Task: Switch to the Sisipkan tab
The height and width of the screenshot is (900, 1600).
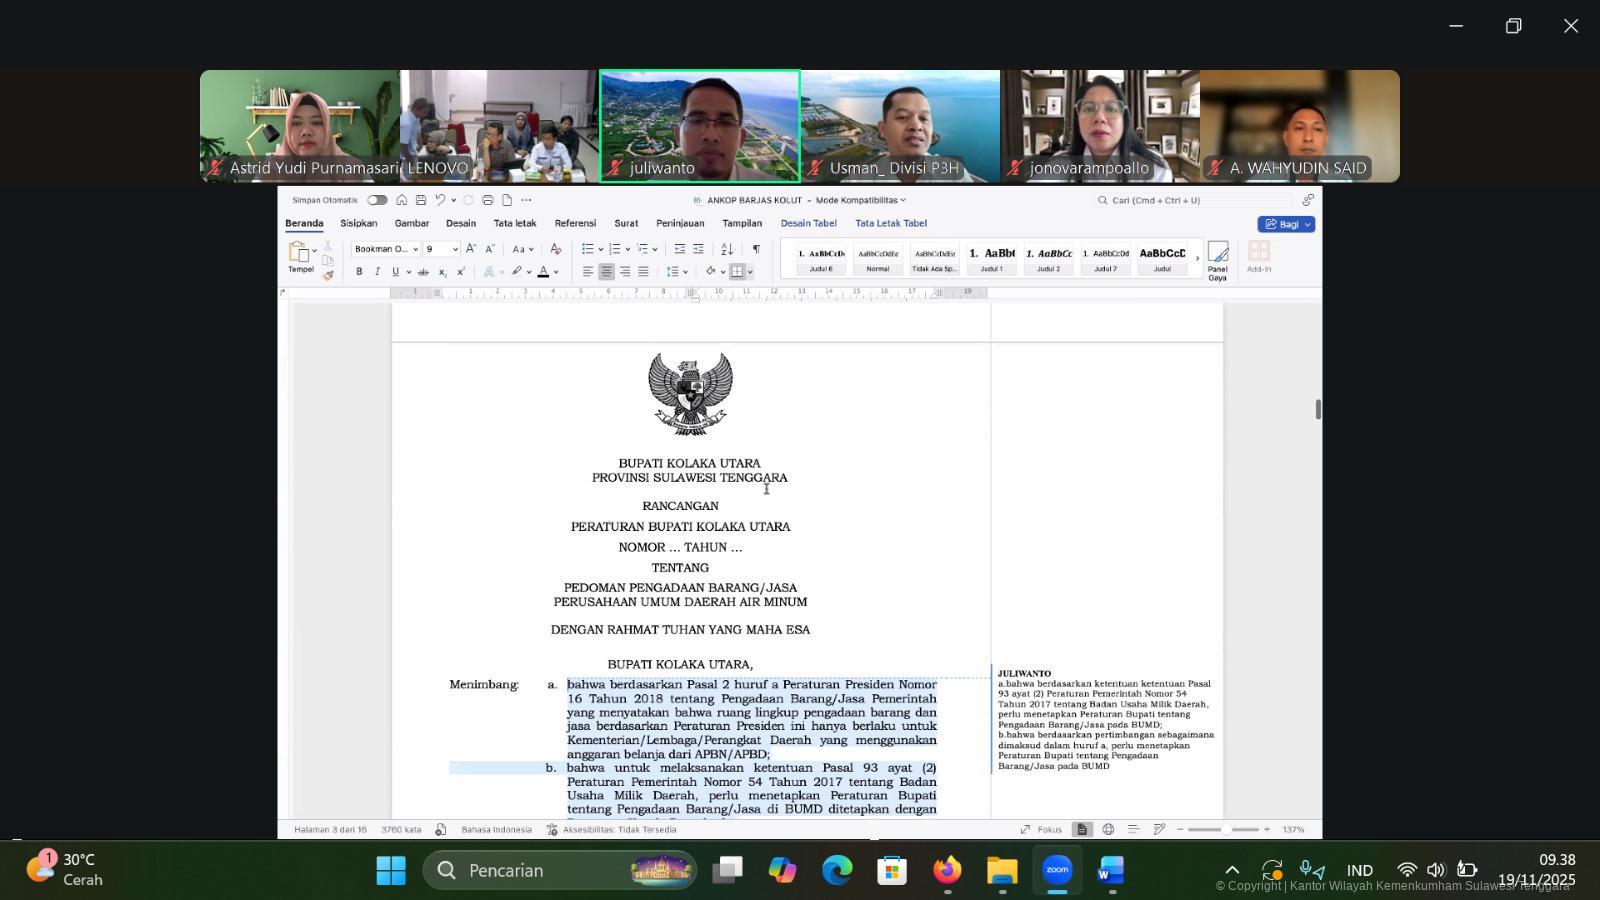Action: click(x=358, y=223)
